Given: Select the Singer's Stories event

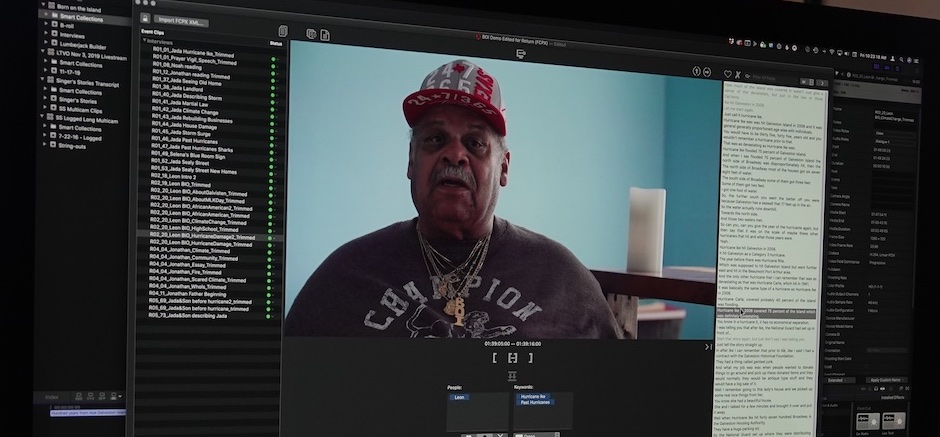Looking at the screenshot, I should 77,101.
